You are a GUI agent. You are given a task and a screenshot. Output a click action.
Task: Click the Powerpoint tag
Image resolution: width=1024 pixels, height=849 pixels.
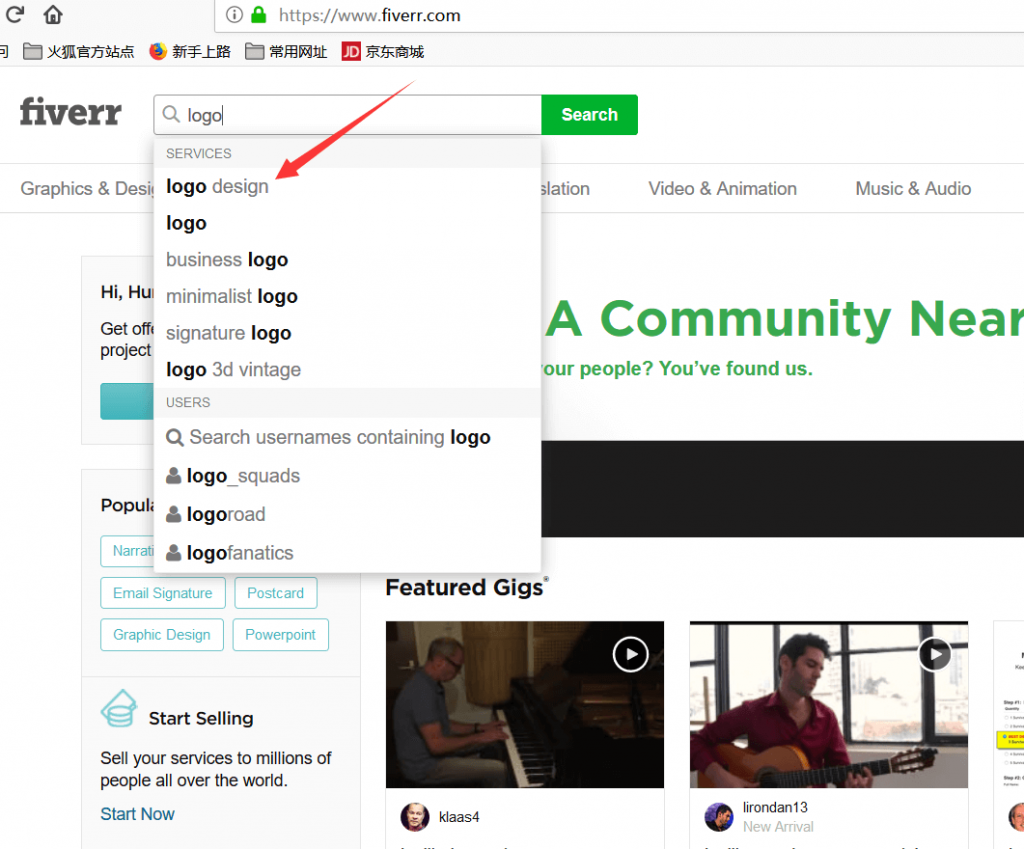[x=280, y=635]
